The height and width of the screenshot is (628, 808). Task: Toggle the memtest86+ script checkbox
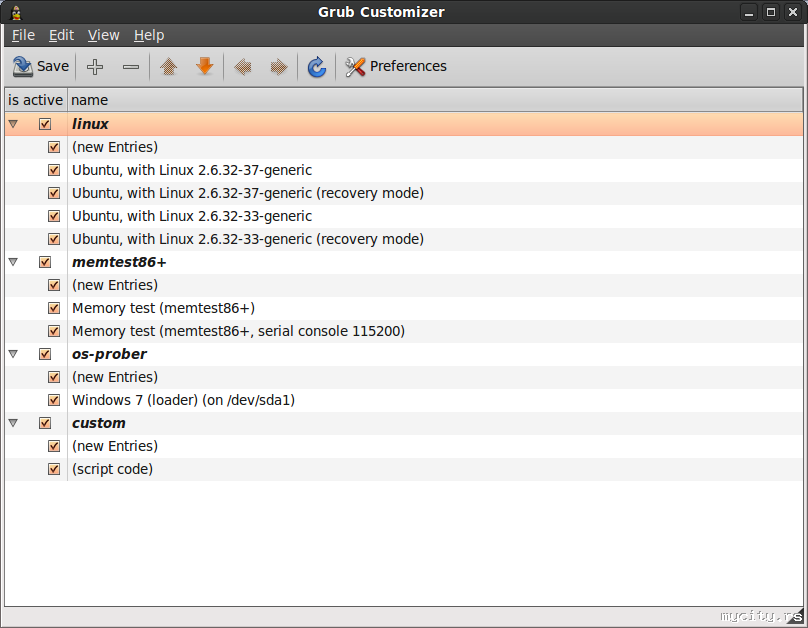point(45,262)
